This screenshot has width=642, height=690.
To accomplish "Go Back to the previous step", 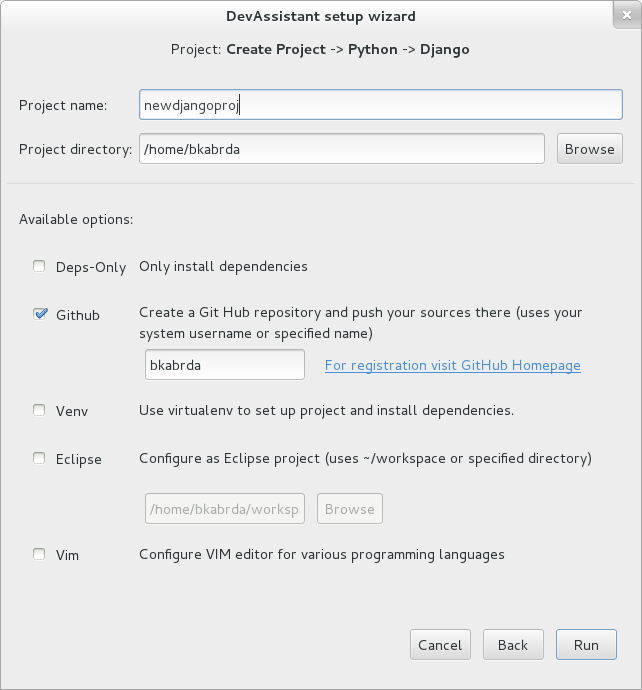I will point(513,645).
